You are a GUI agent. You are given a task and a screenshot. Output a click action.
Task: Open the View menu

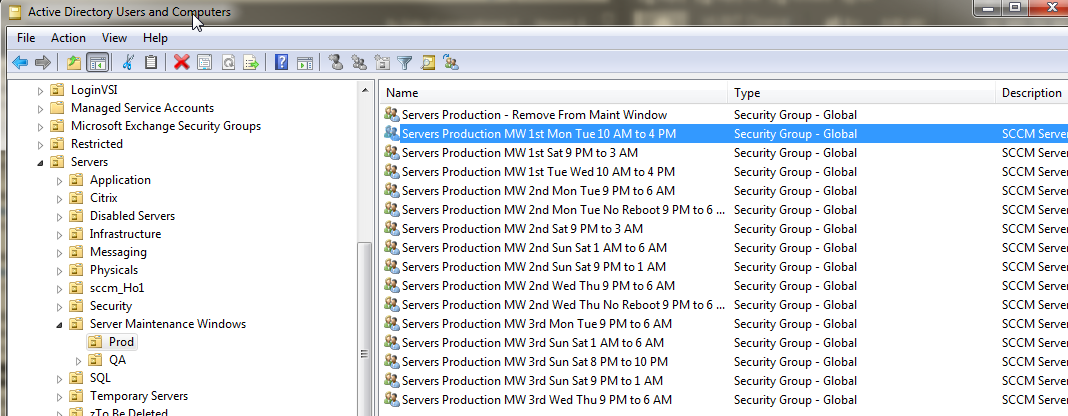click(114, 38)
